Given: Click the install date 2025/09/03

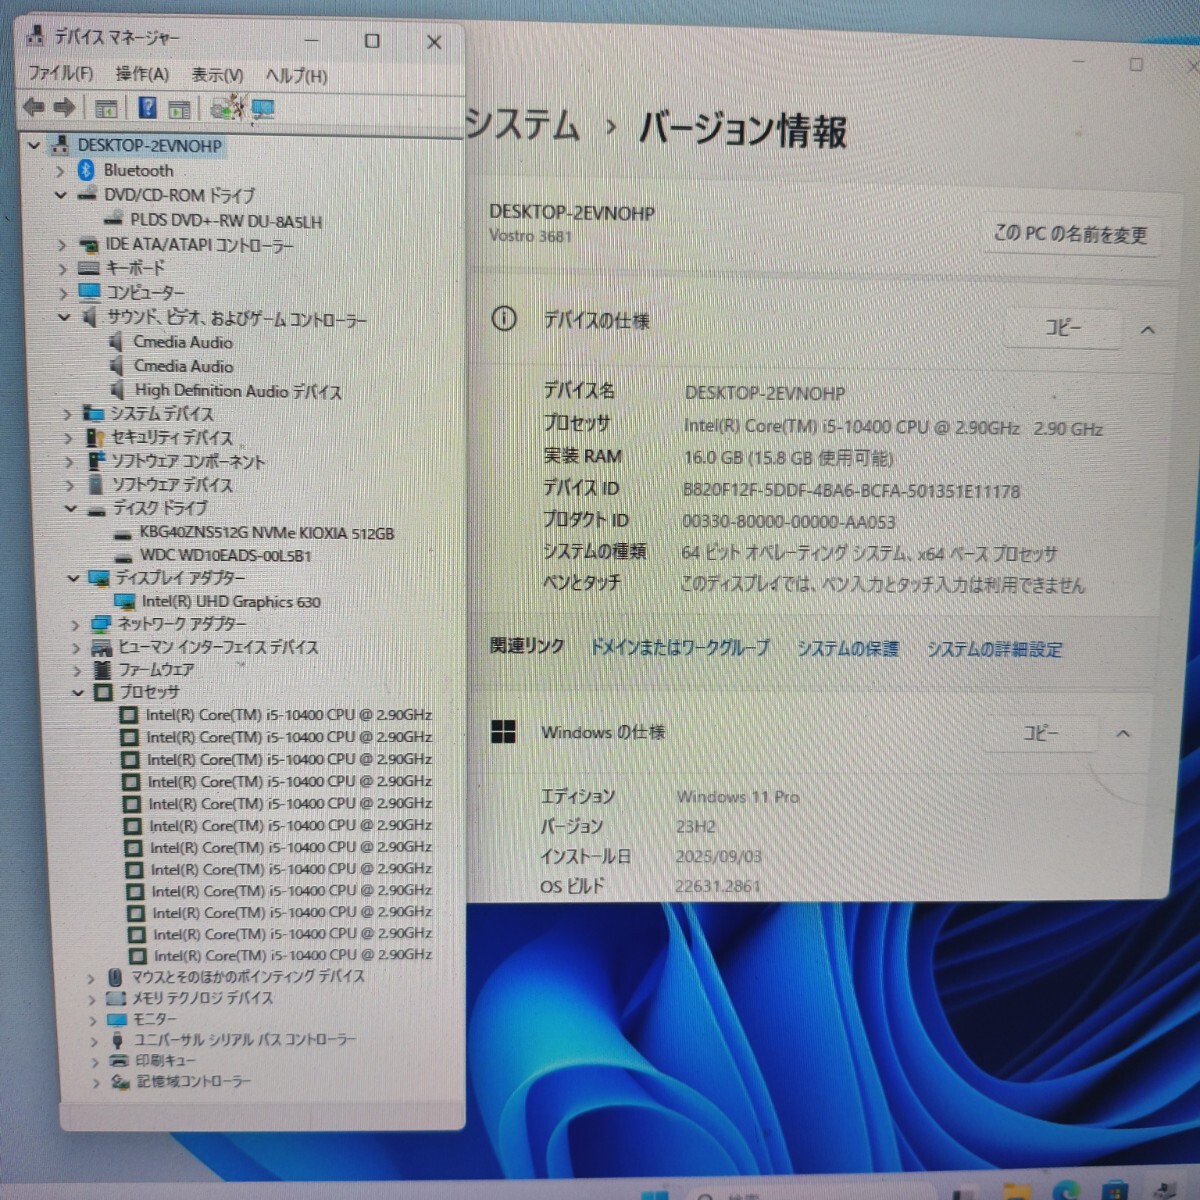Looking at the screenshot, I should coord(718,857).
